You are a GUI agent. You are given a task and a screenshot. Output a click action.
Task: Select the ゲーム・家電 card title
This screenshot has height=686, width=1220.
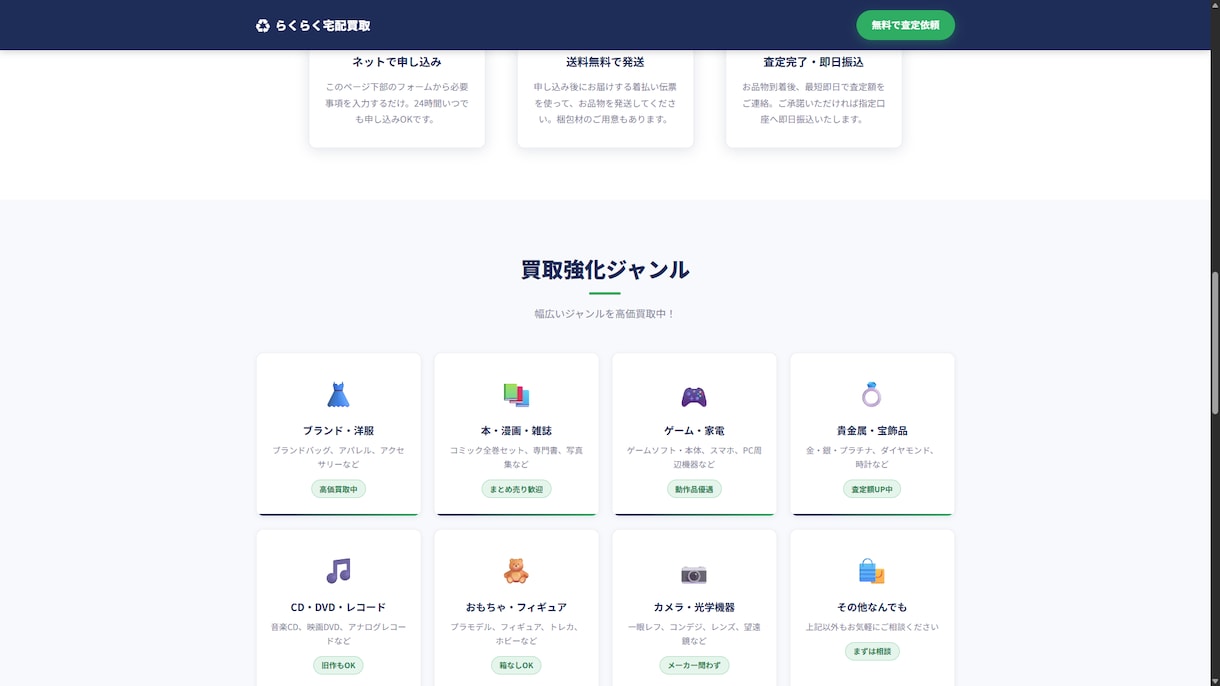(x=694, y=431)
